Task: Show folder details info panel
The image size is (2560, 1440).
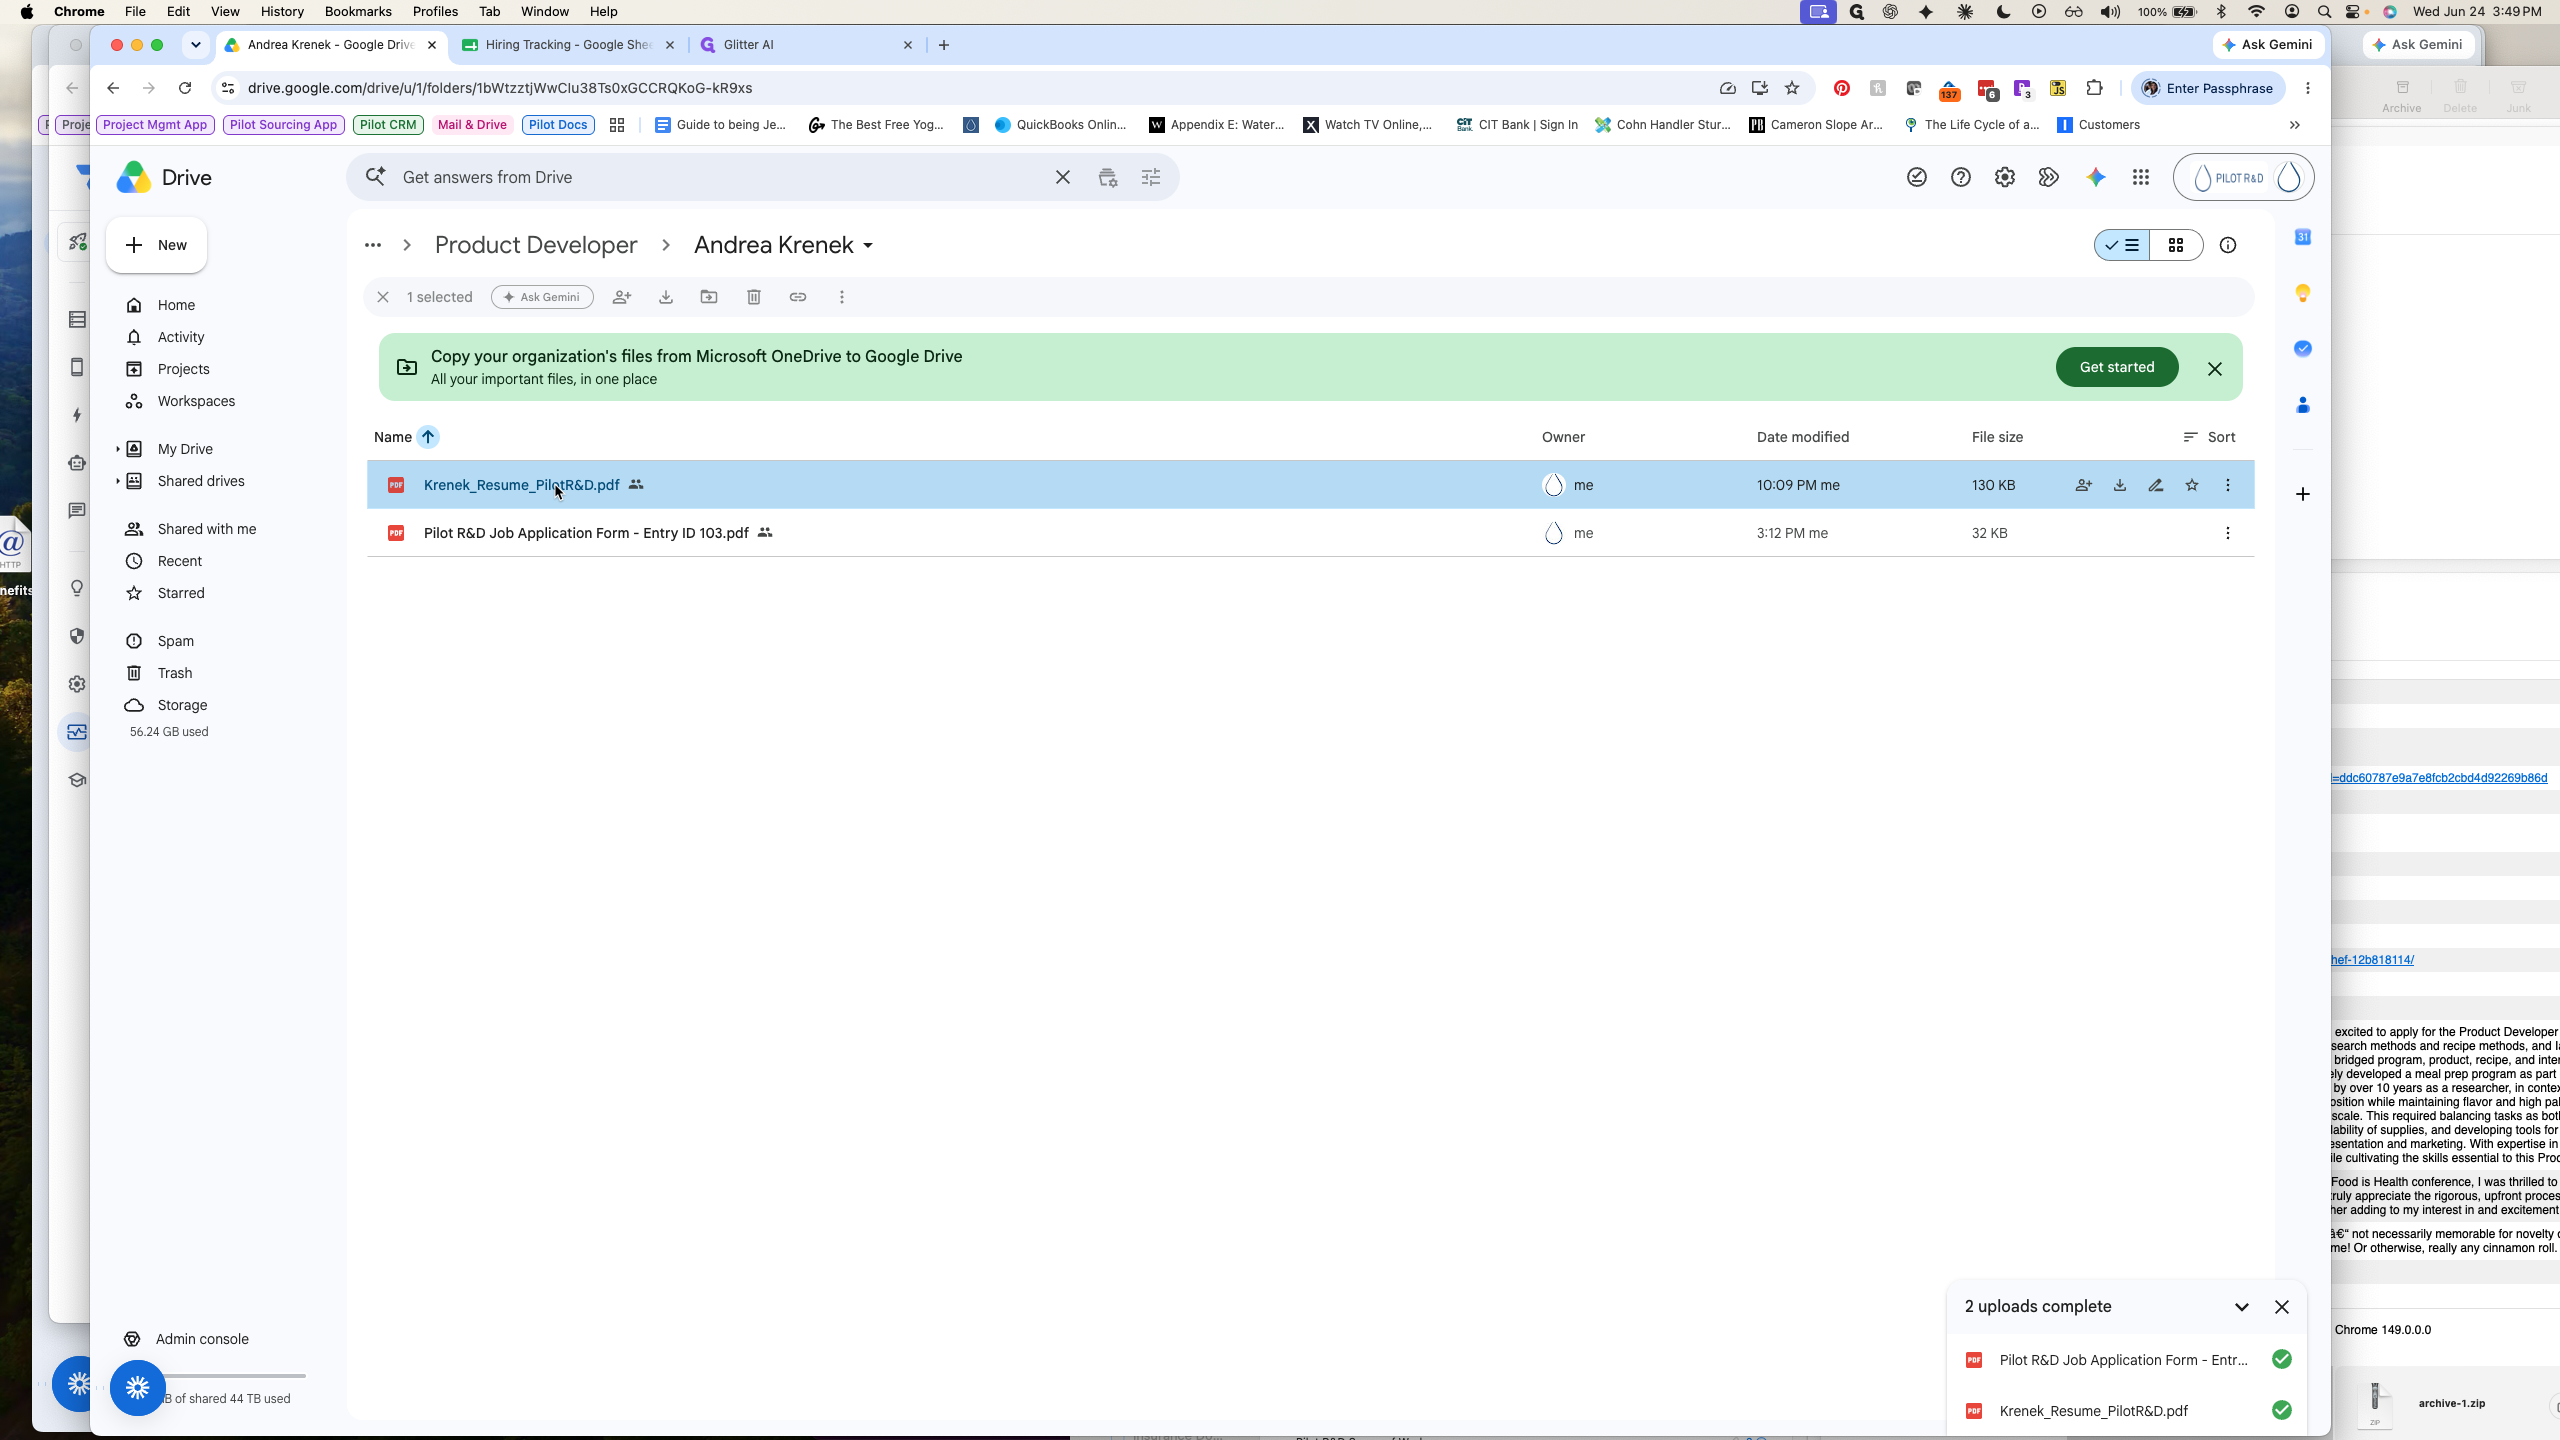Action: tap(2228, 245)
